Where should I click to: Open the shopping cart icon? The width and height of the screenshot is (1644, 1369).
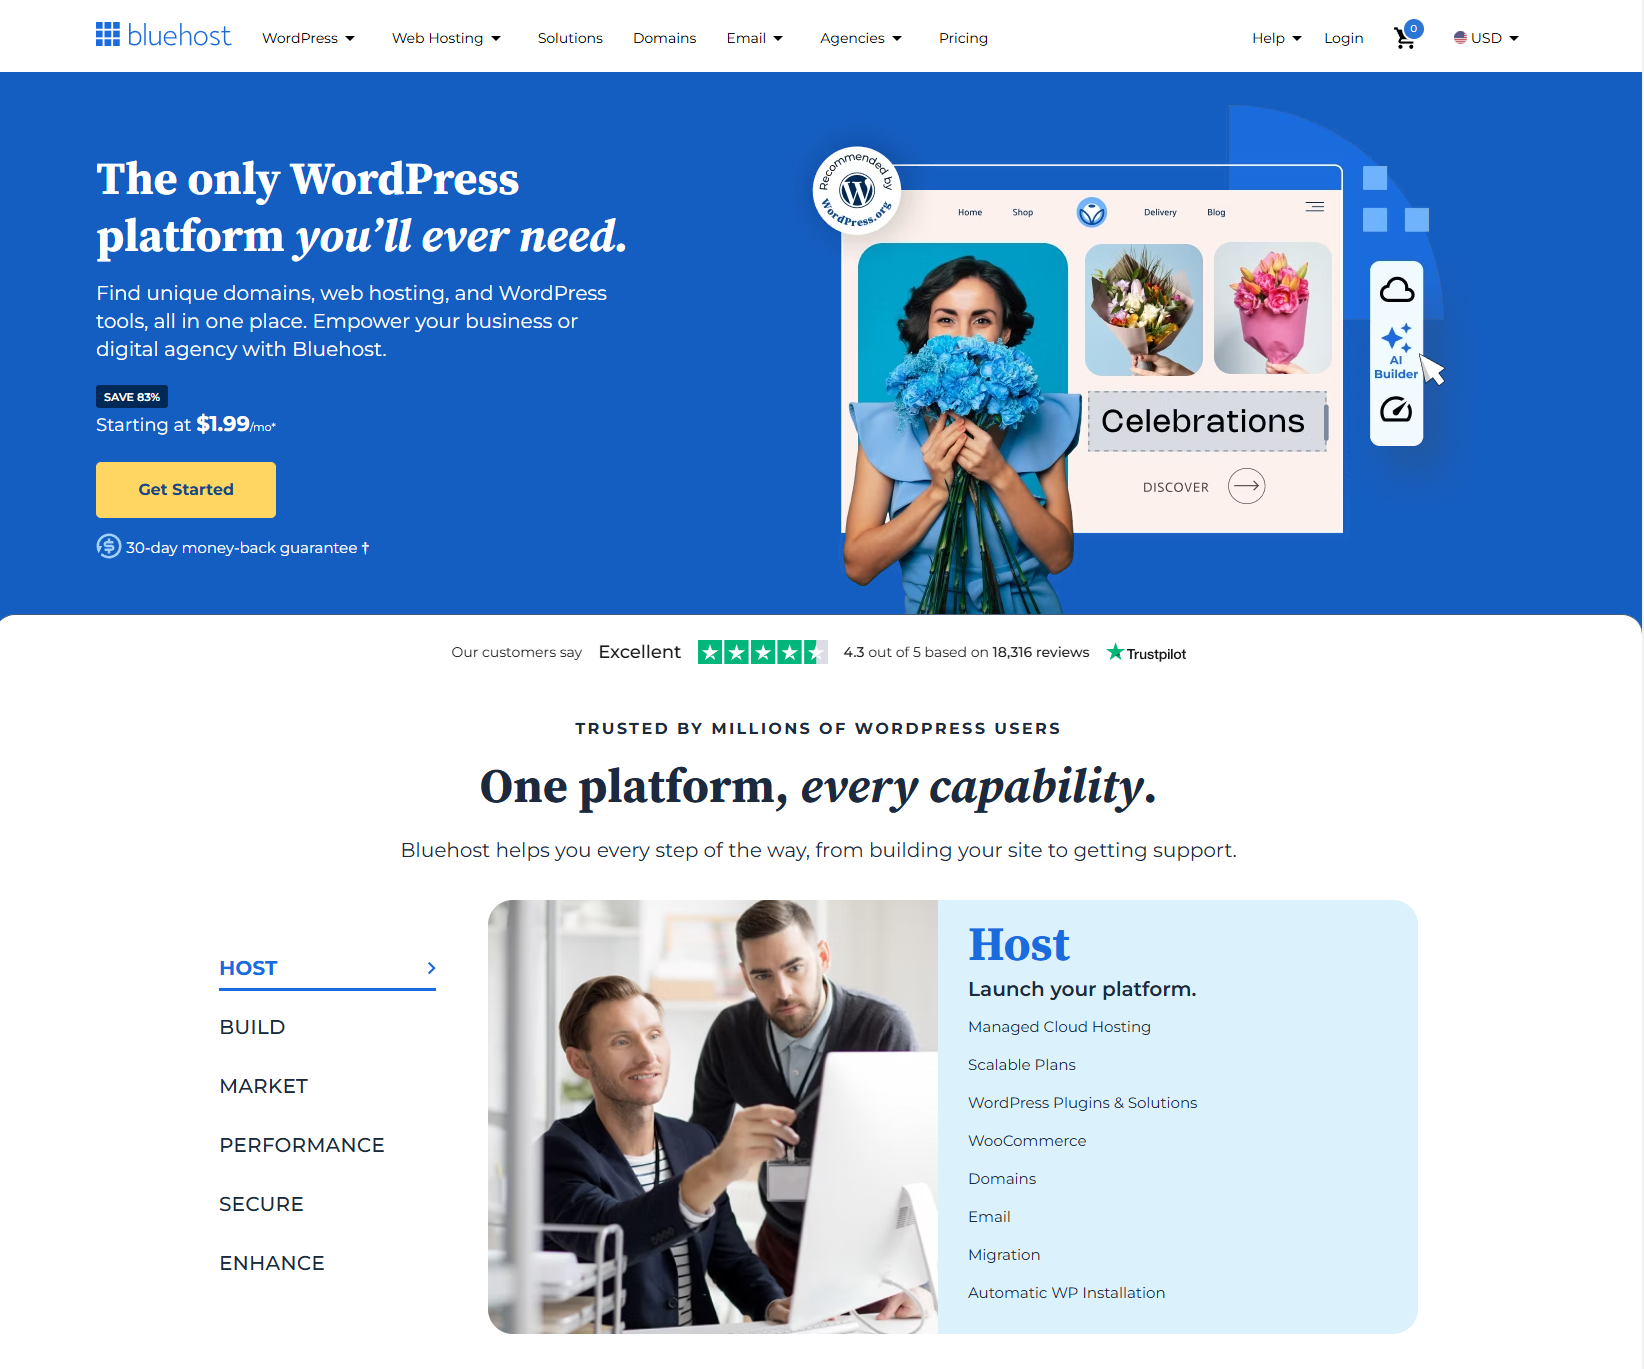pos(1405,38)
